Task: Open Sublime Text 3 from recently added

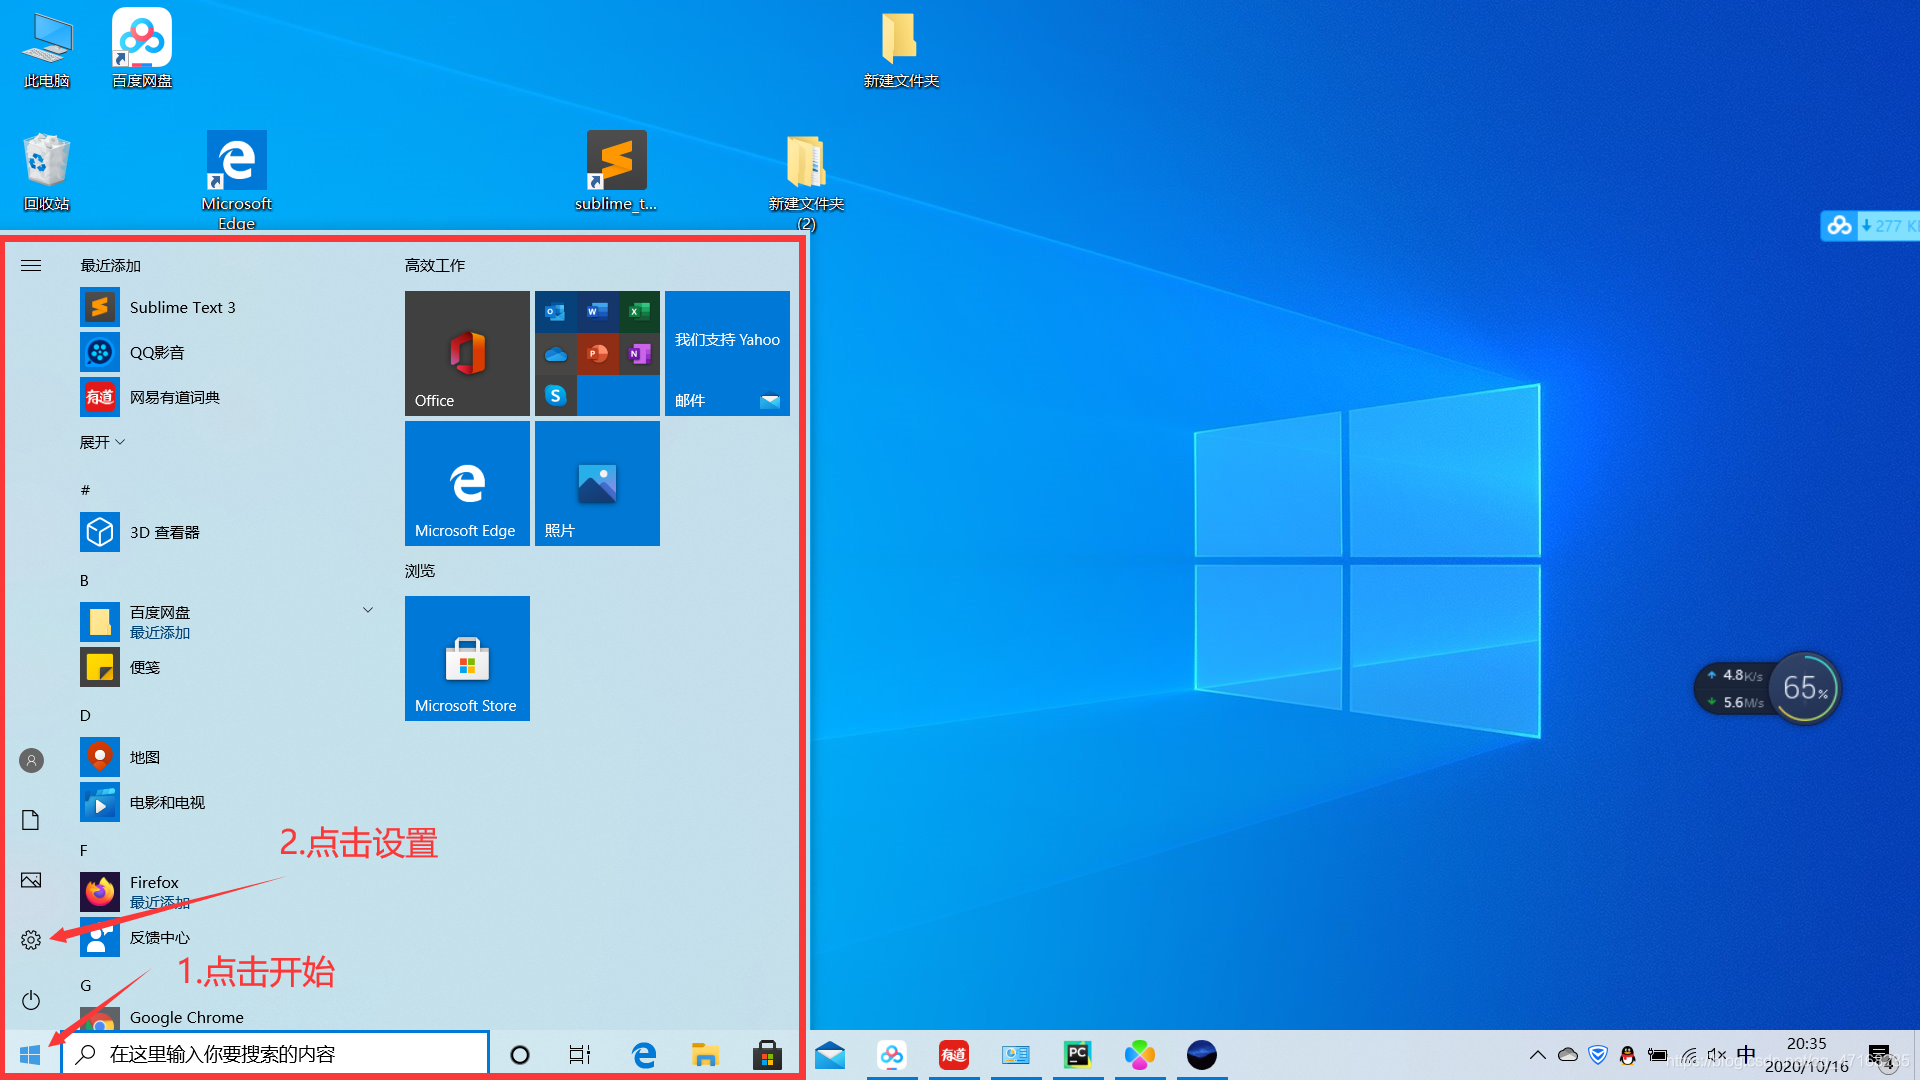Action: [x=182, y=307]
